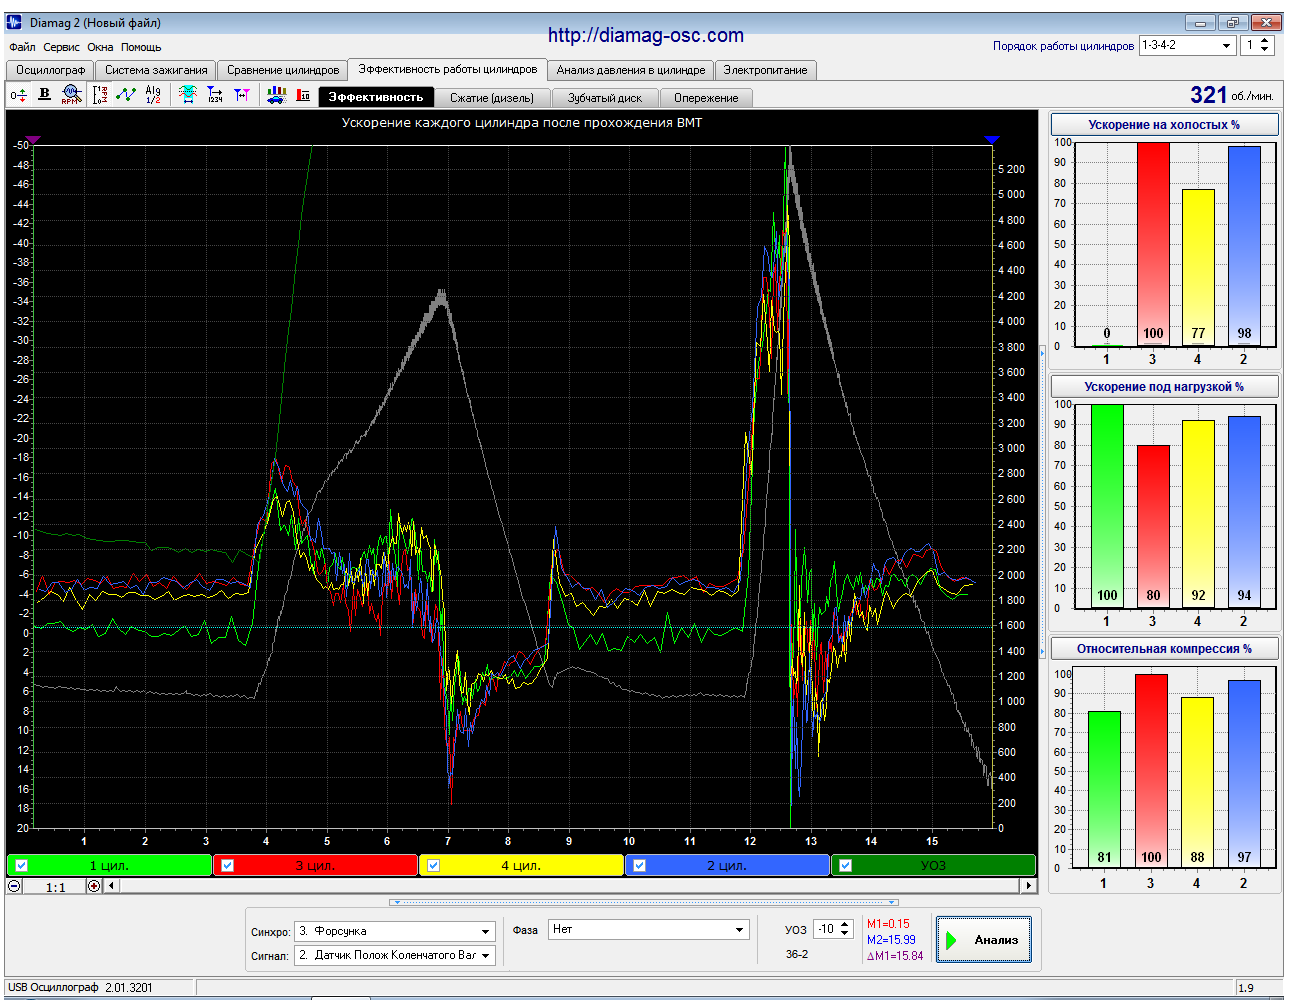The height and width of the screenshot is (1000, 1296).
Task: Click the http://diamag-osc.com link
Action: 646,35
